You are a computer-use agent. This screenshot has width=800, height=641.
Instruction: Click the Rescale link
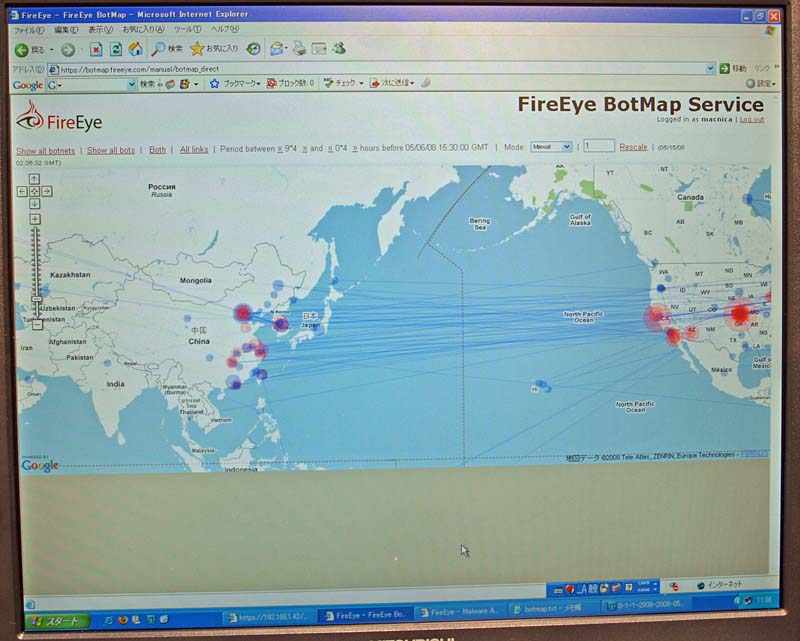click(633, 147)
